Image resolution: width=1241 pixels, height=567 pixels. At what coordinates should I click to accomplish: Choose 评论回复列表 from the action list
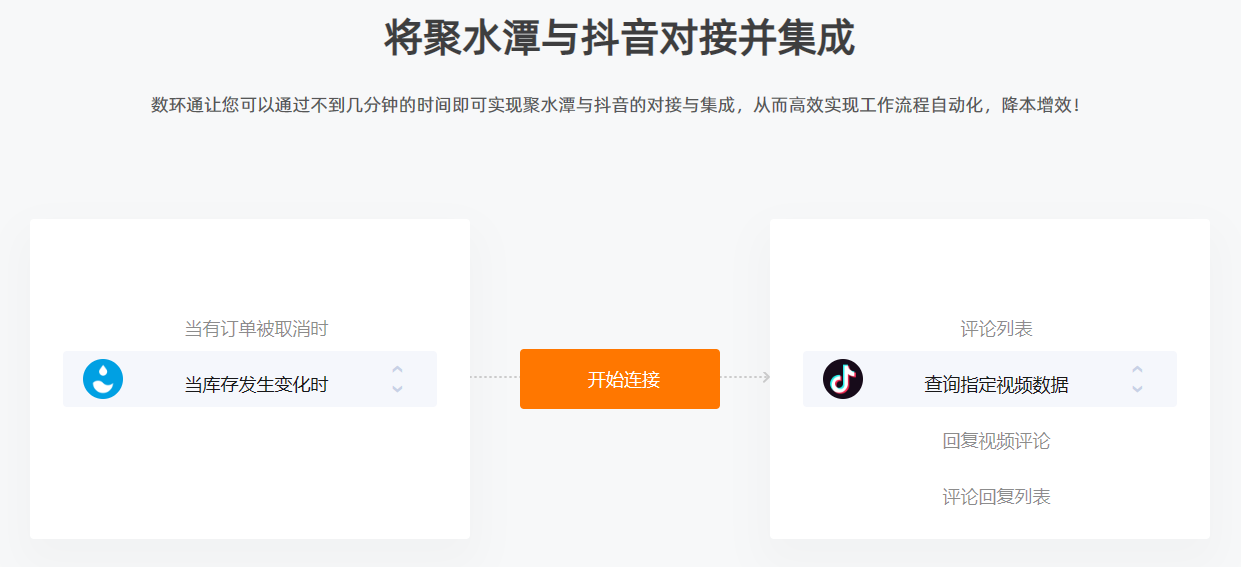click(996, 497)
